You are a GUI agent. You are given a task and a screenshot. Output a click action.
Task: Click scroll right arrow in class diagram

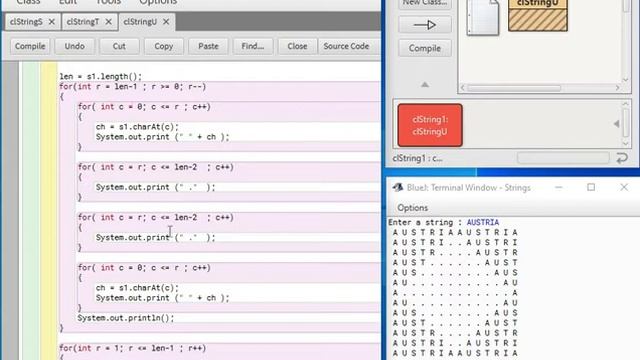point(617,88)
